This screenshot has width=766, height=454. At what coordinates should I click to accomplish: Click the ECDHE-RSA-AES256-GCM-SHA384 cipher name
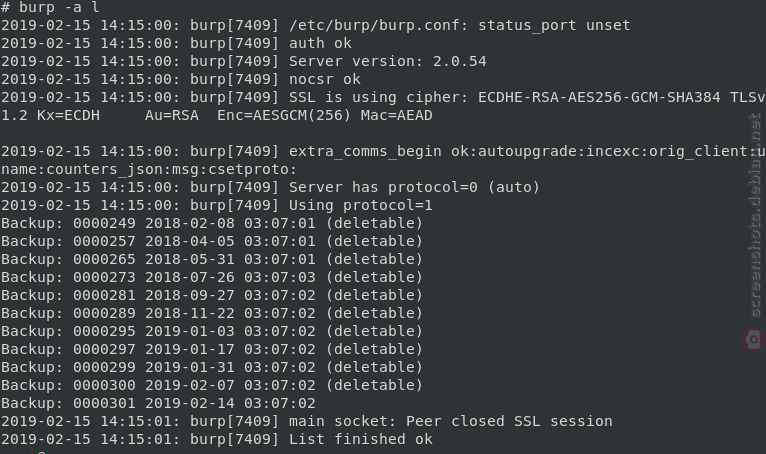coord(599,97)
